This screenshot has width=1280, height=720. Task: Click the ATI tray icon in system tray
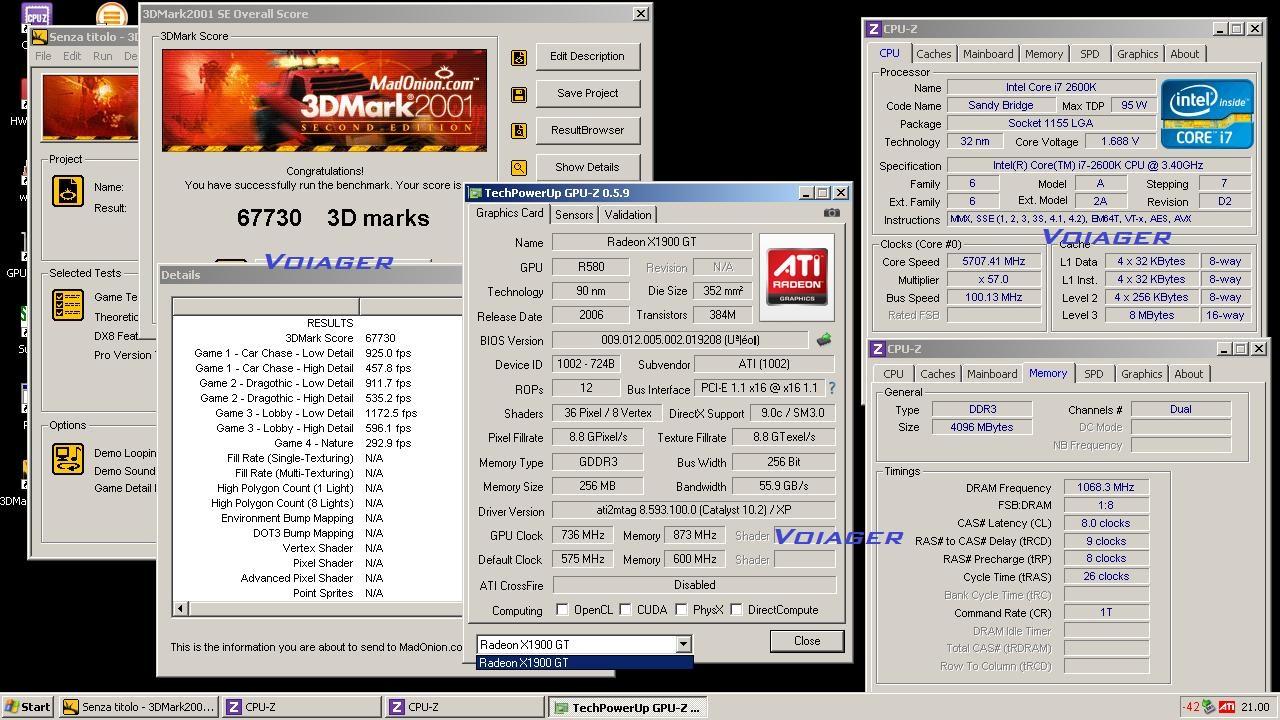tap(1226, 707)
